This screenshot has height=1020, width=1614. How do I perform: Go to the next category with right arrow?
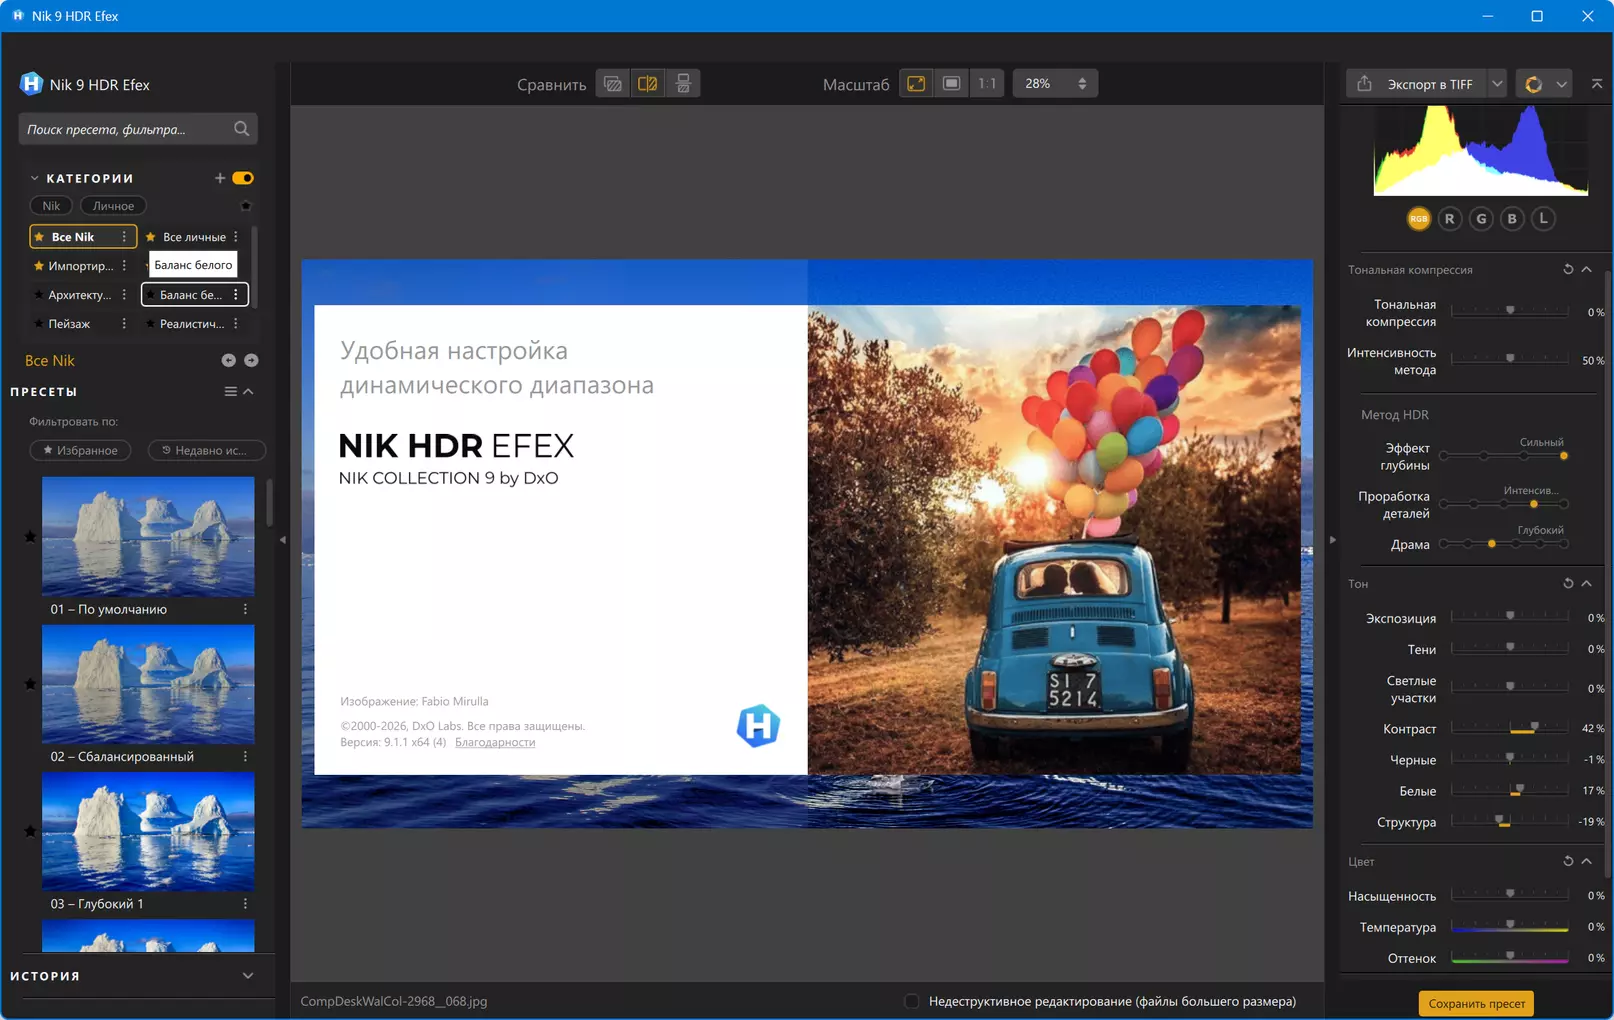[251, 360]
